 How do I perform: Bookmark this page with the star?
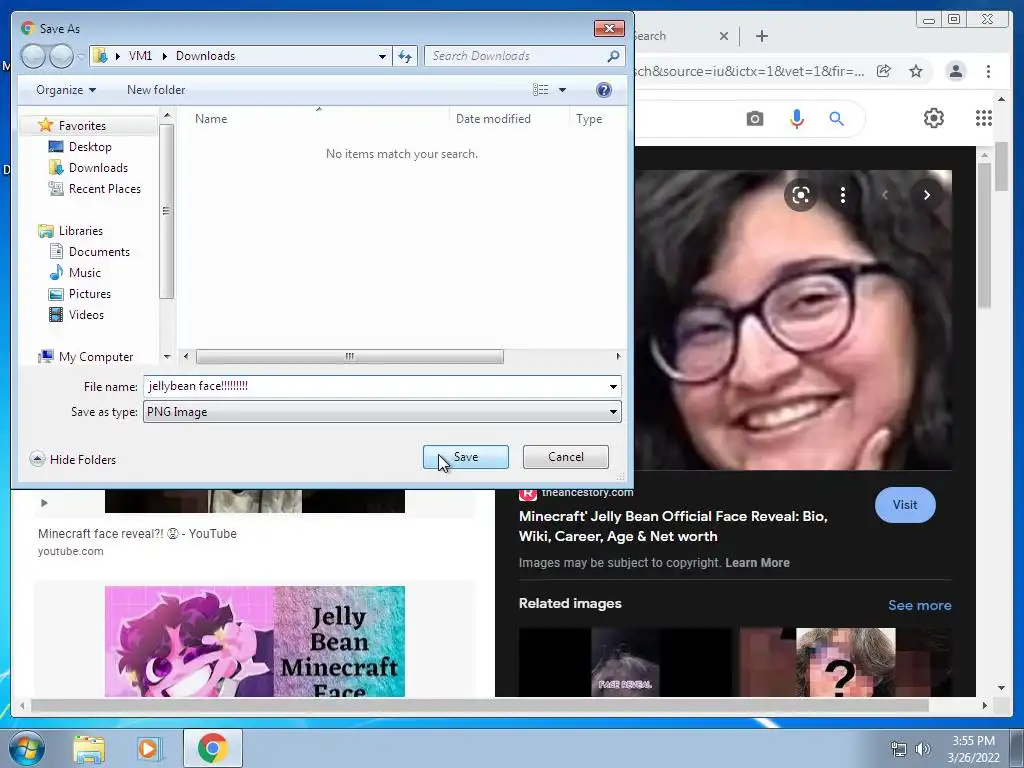click(916, 71)
